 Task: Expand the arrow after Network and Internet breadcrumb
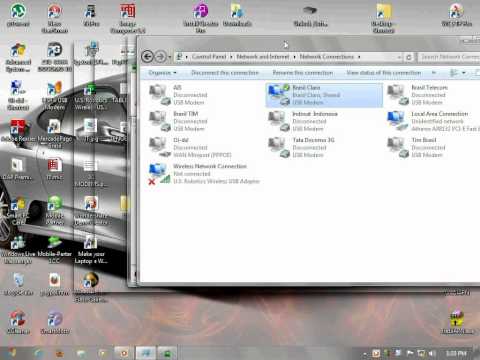tap(294, 57)
